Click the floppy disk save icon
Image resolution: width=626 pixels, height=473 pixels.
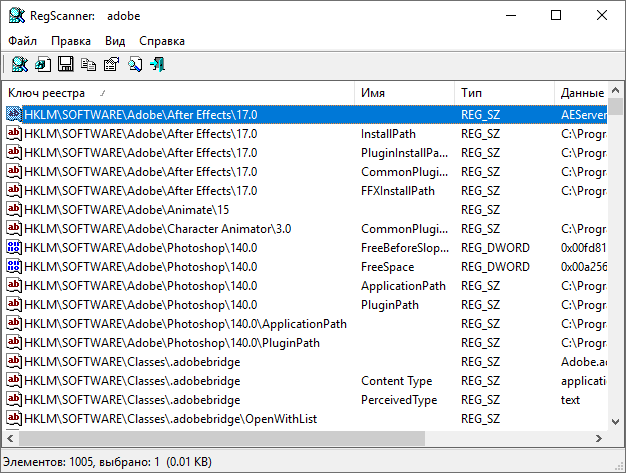pyautogui.click(x=65, y=64)
